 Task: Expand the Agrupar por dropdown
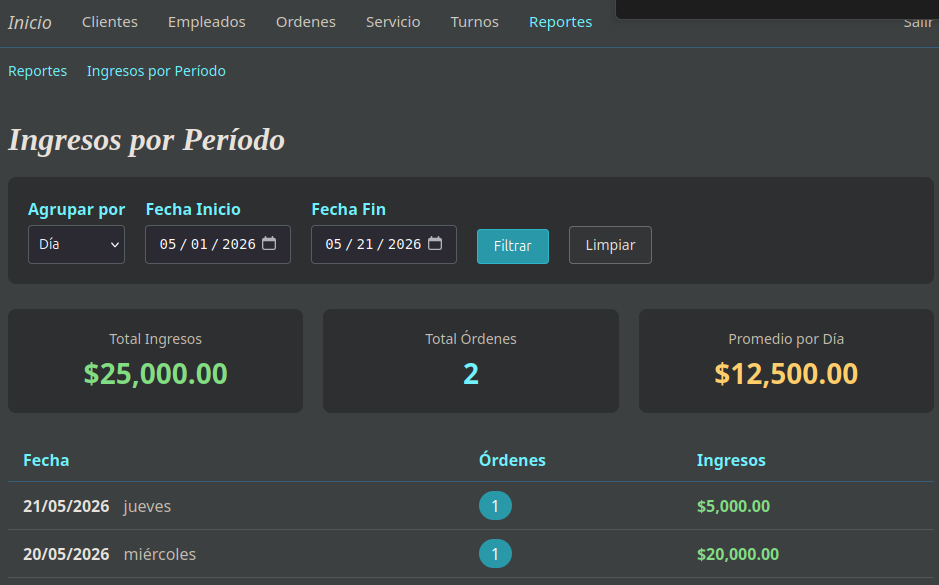pos(76,244)
